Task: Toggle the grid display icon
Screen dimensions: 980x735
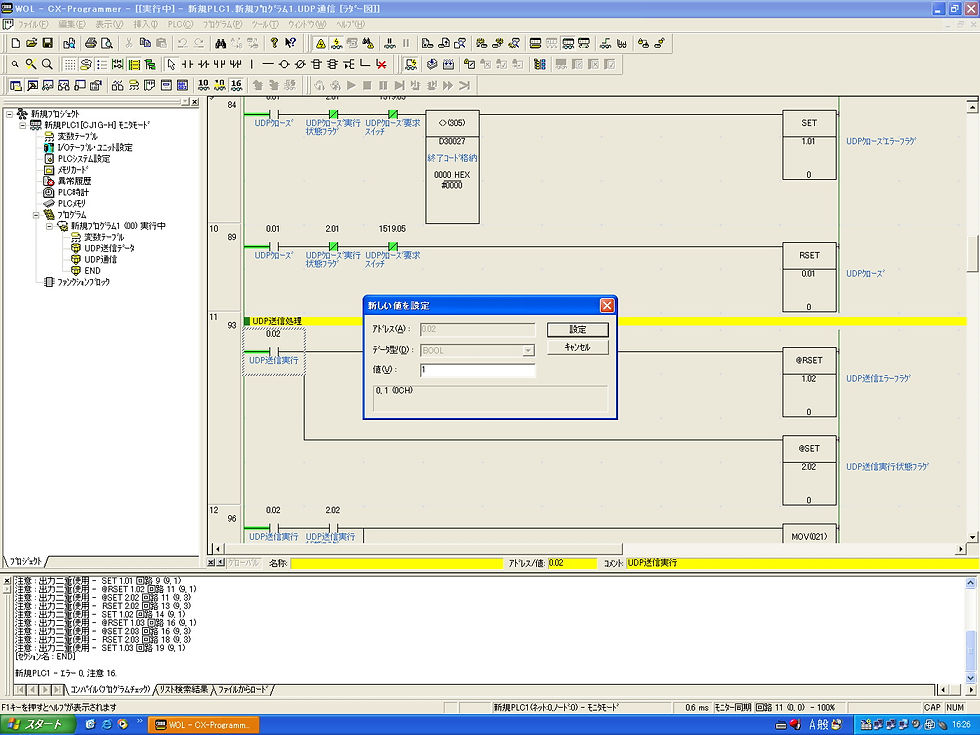Action: point(70,64)
